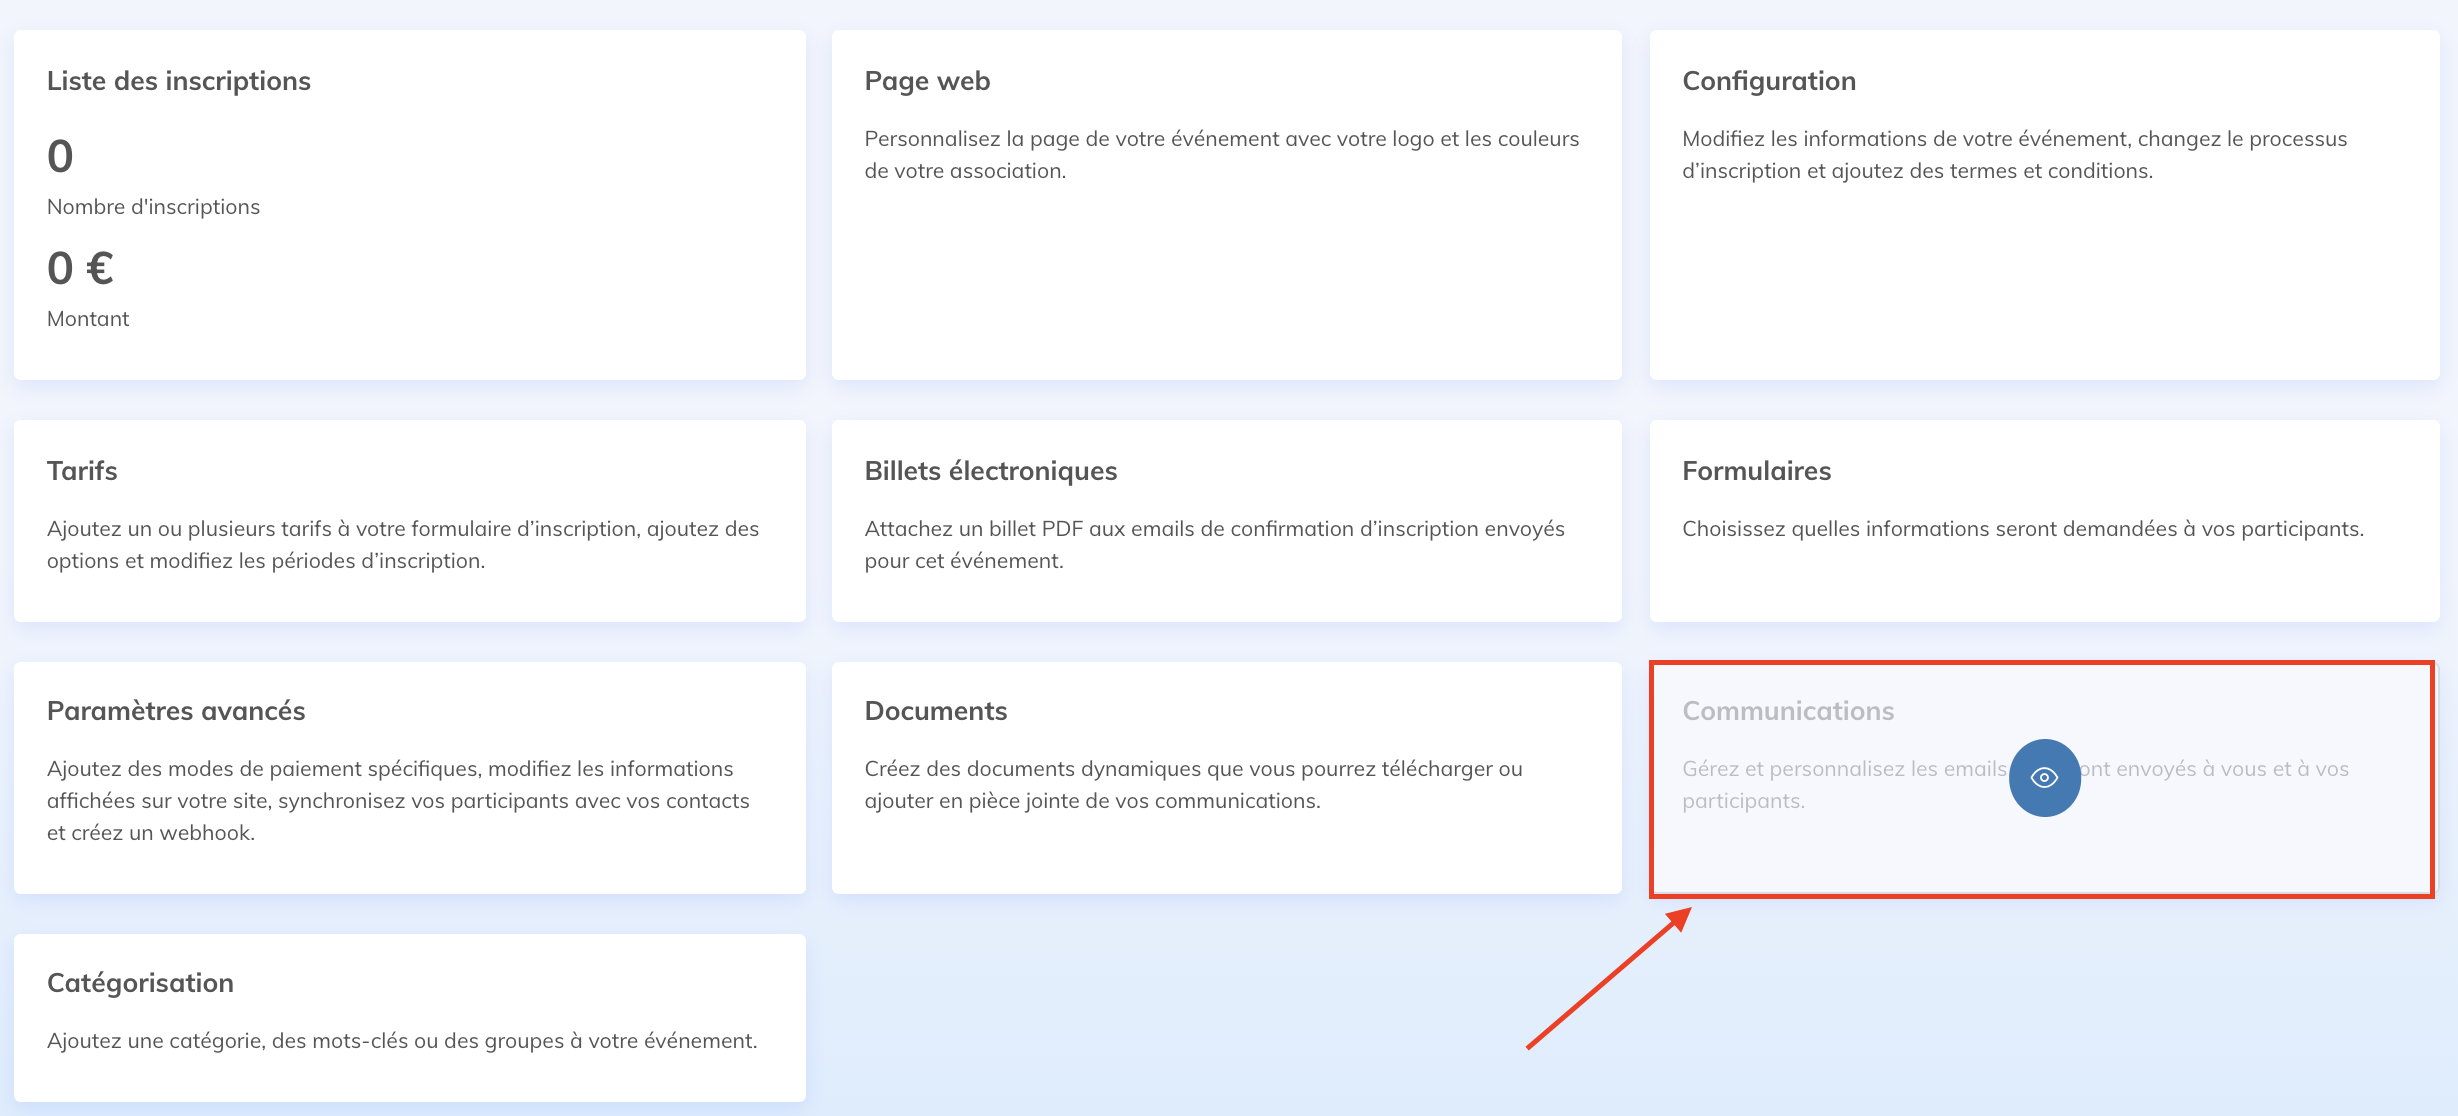Click the Configuration heading text
The image size is (2458, 1116).
[x=1768, y=81]
